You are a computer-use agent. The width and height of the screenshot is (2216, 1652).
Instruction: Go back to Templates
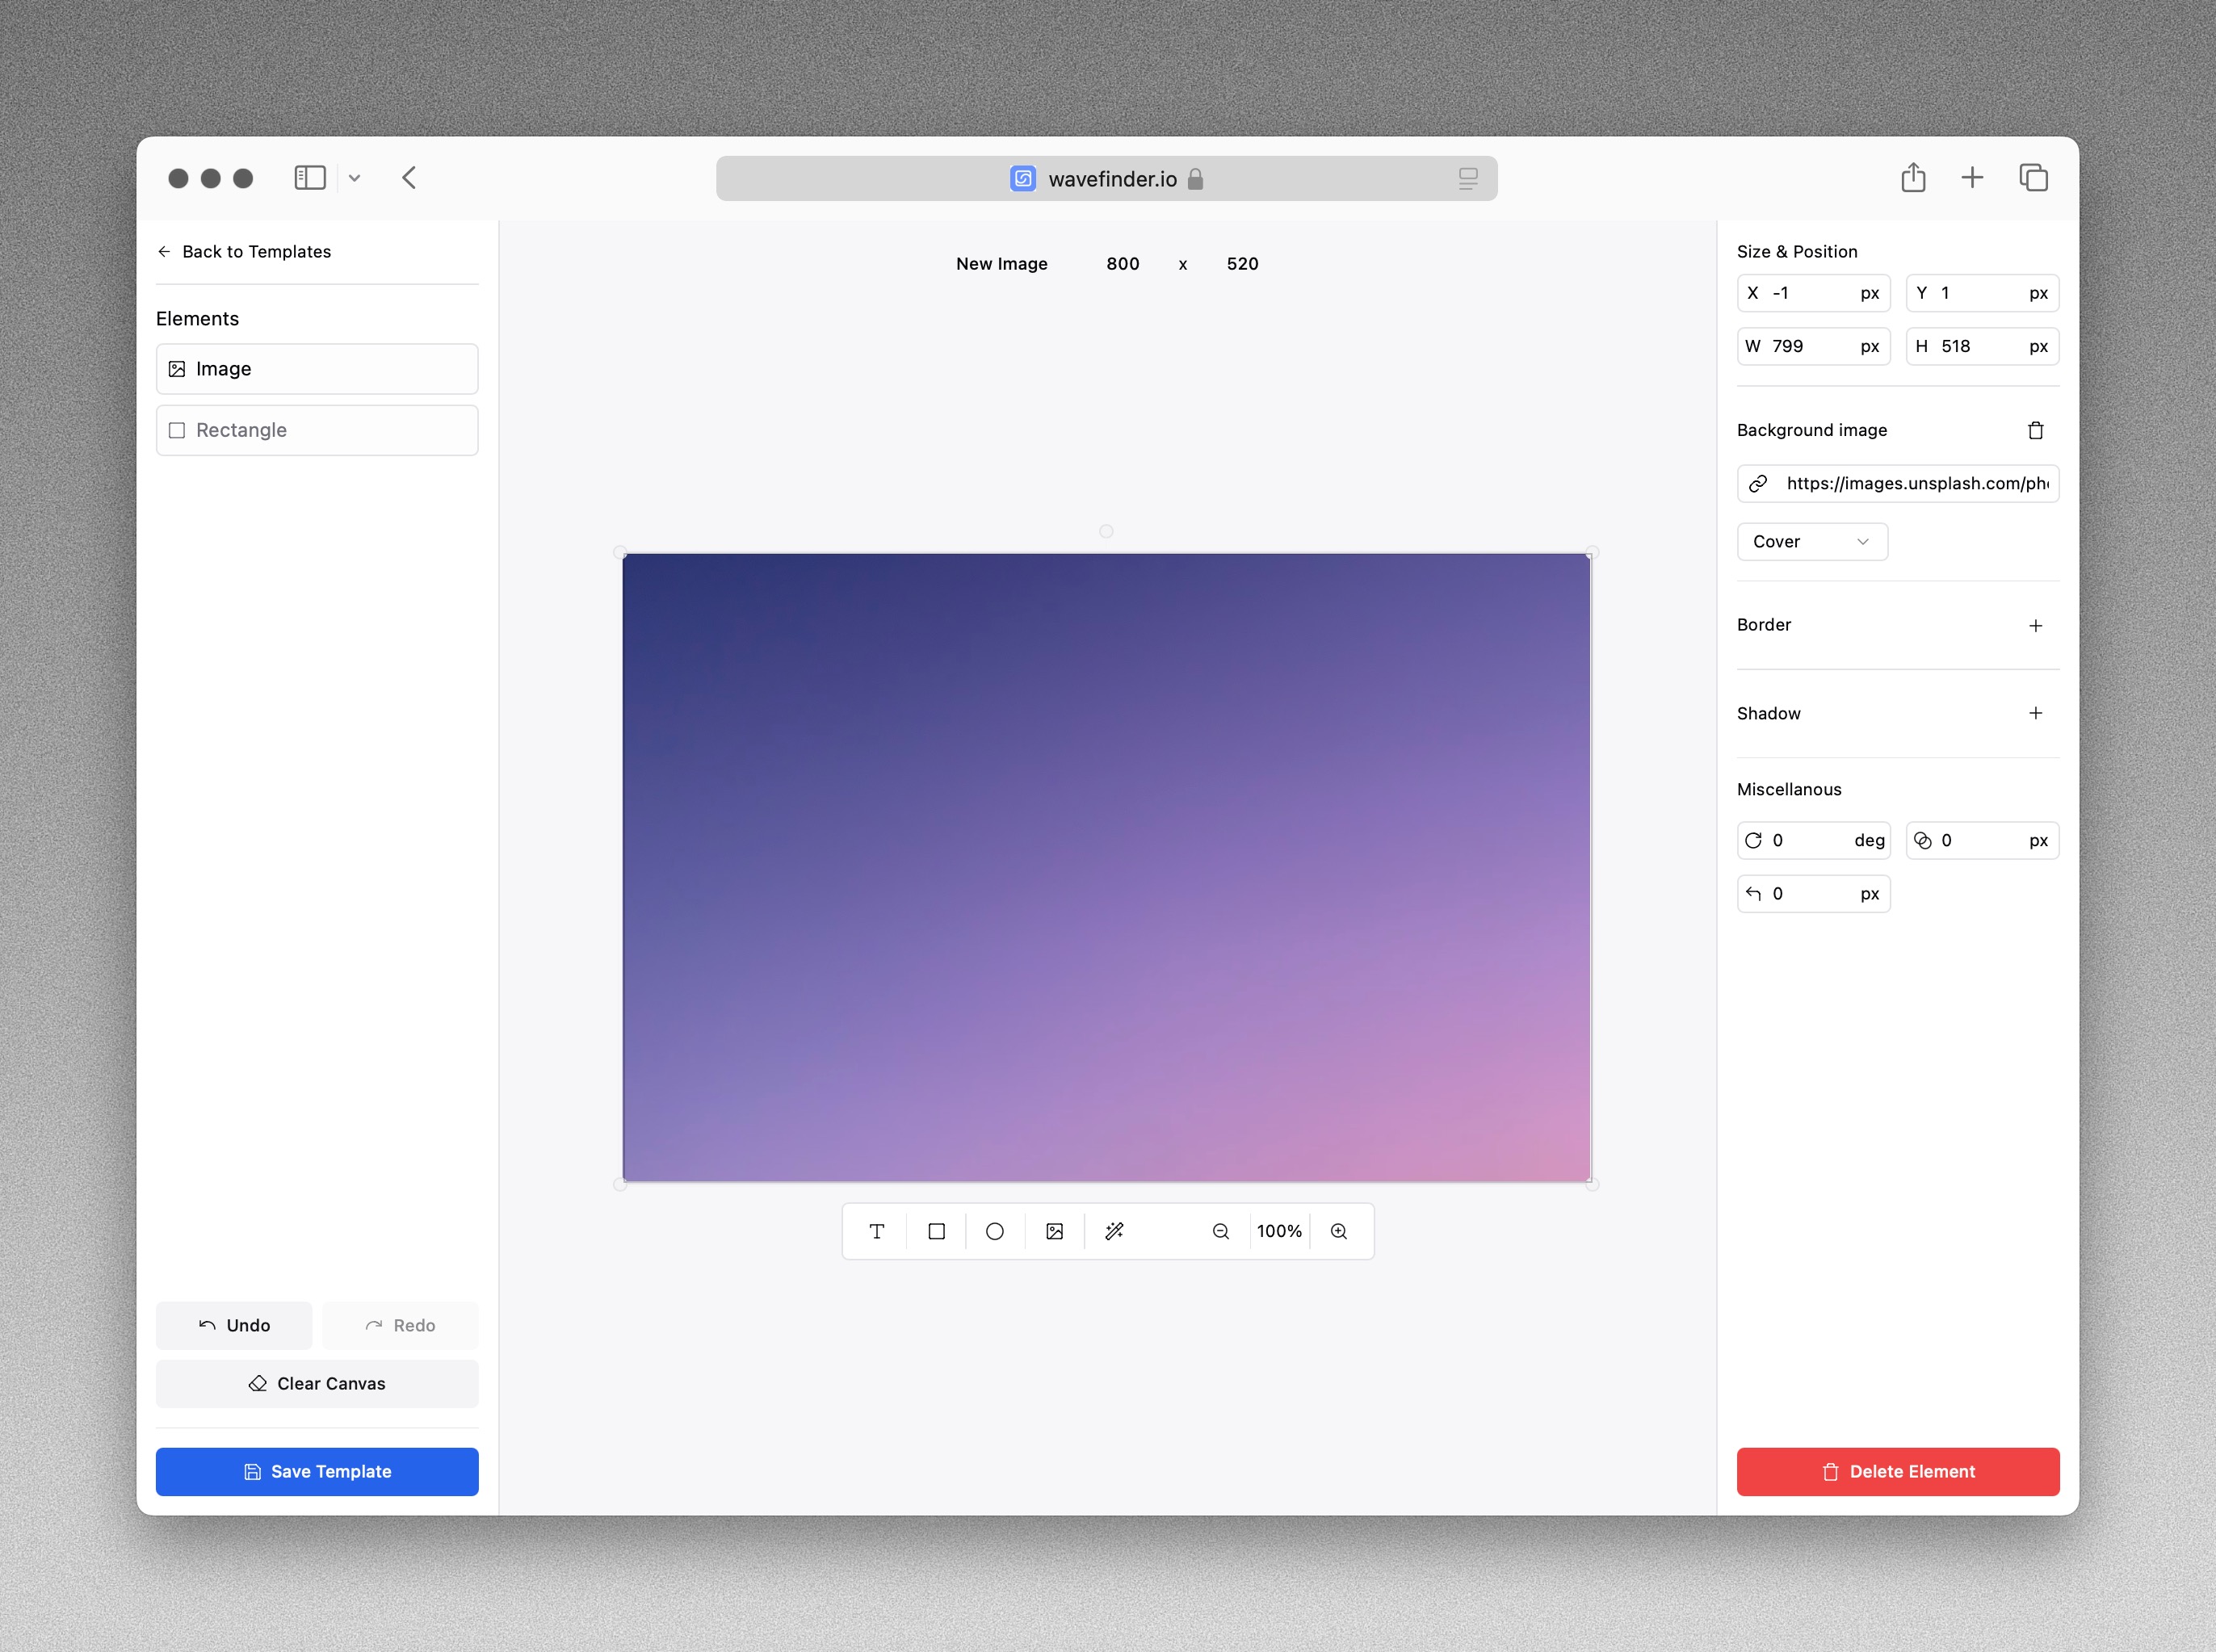(x=244, y=251)
